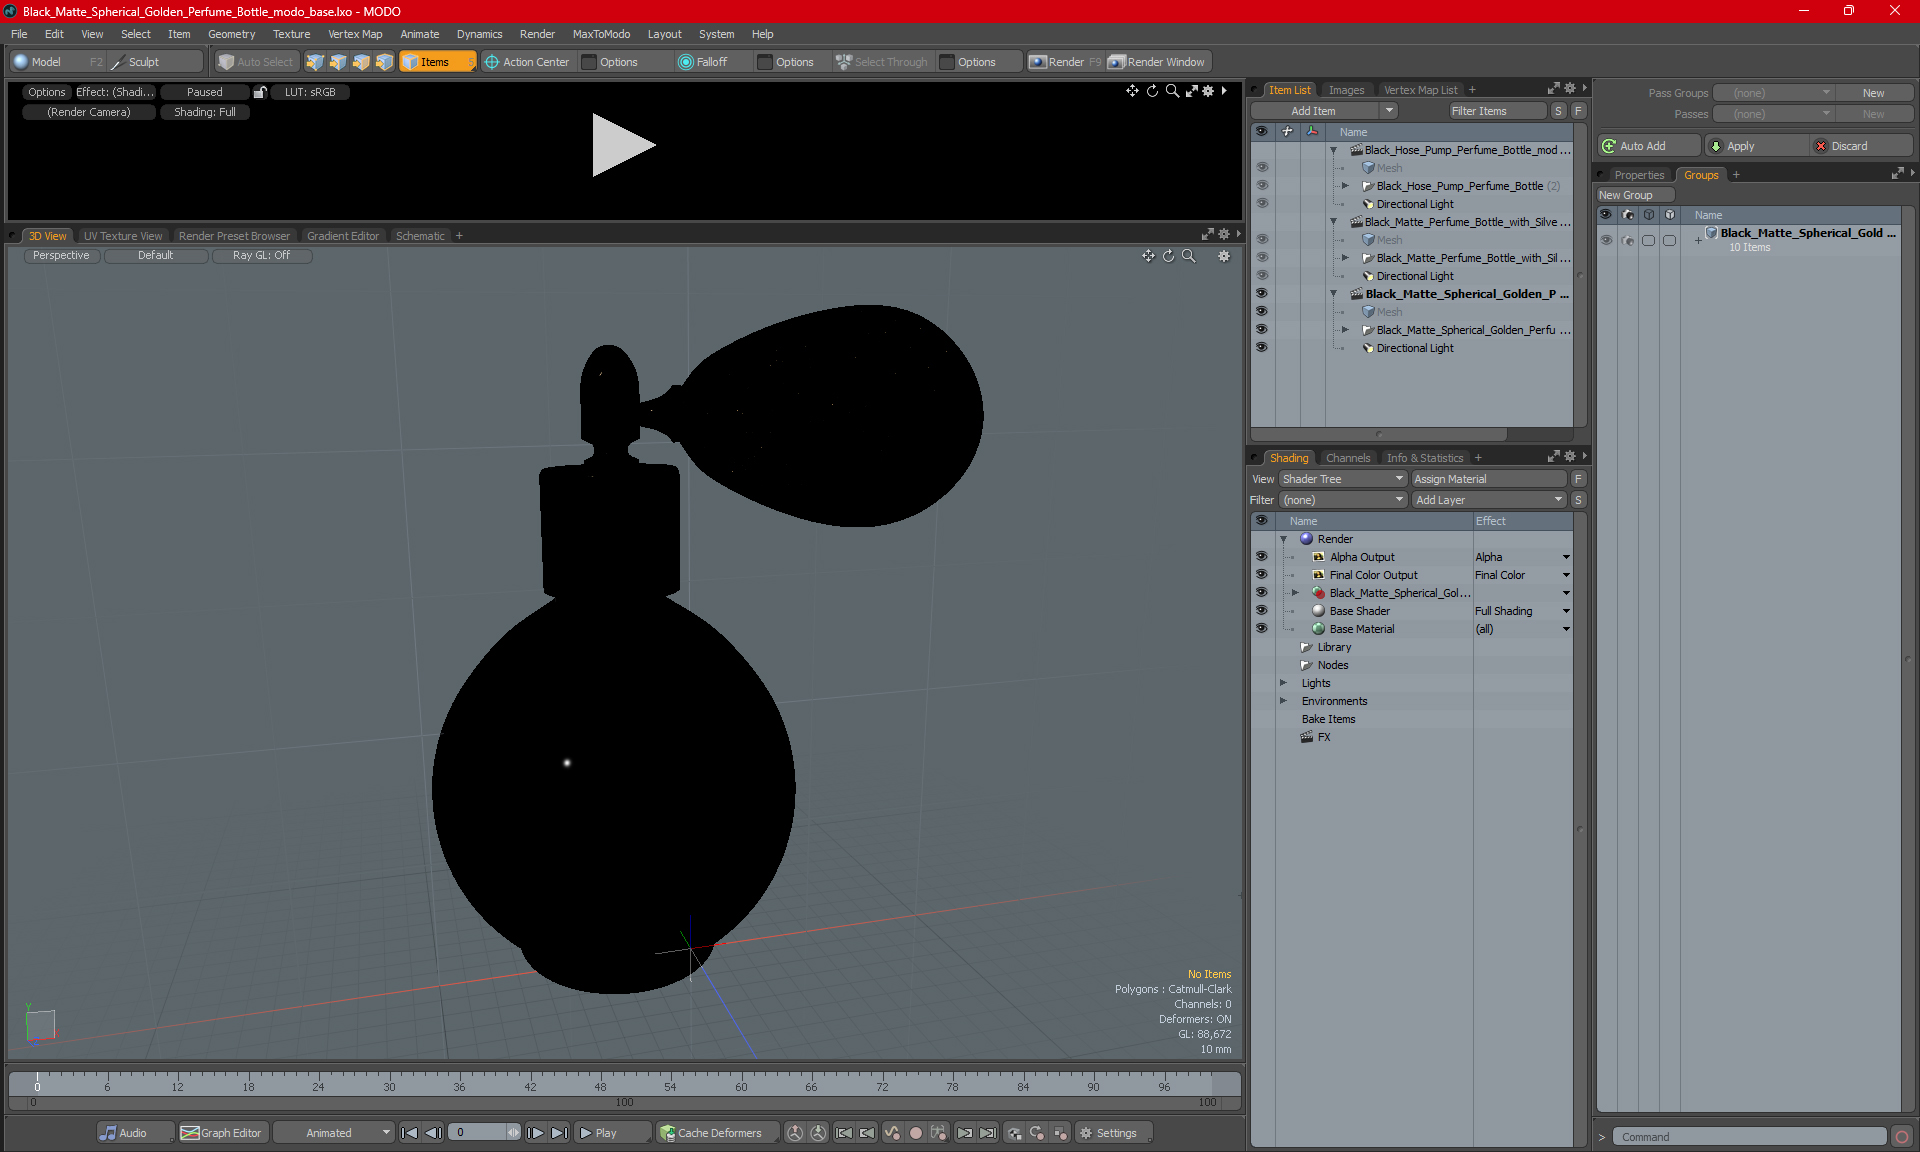Click the 3D viewport zoom magnifier icon
Image resolution: width=1920 pixels, height=1152 pixels.
(x=1188, y=256)
